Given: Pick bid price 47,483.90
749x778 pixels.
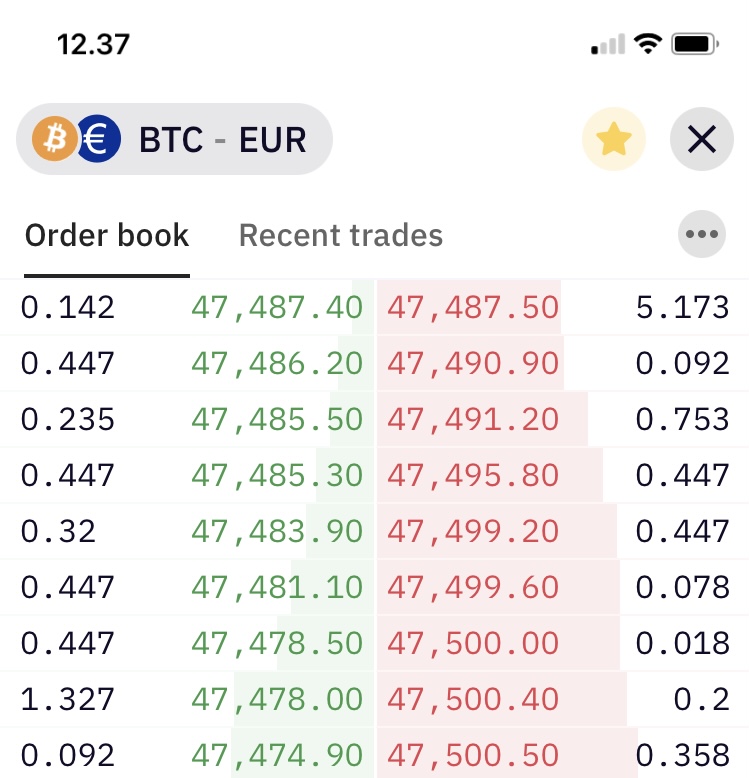Looking at the screenshot, I should pos(277,531).
